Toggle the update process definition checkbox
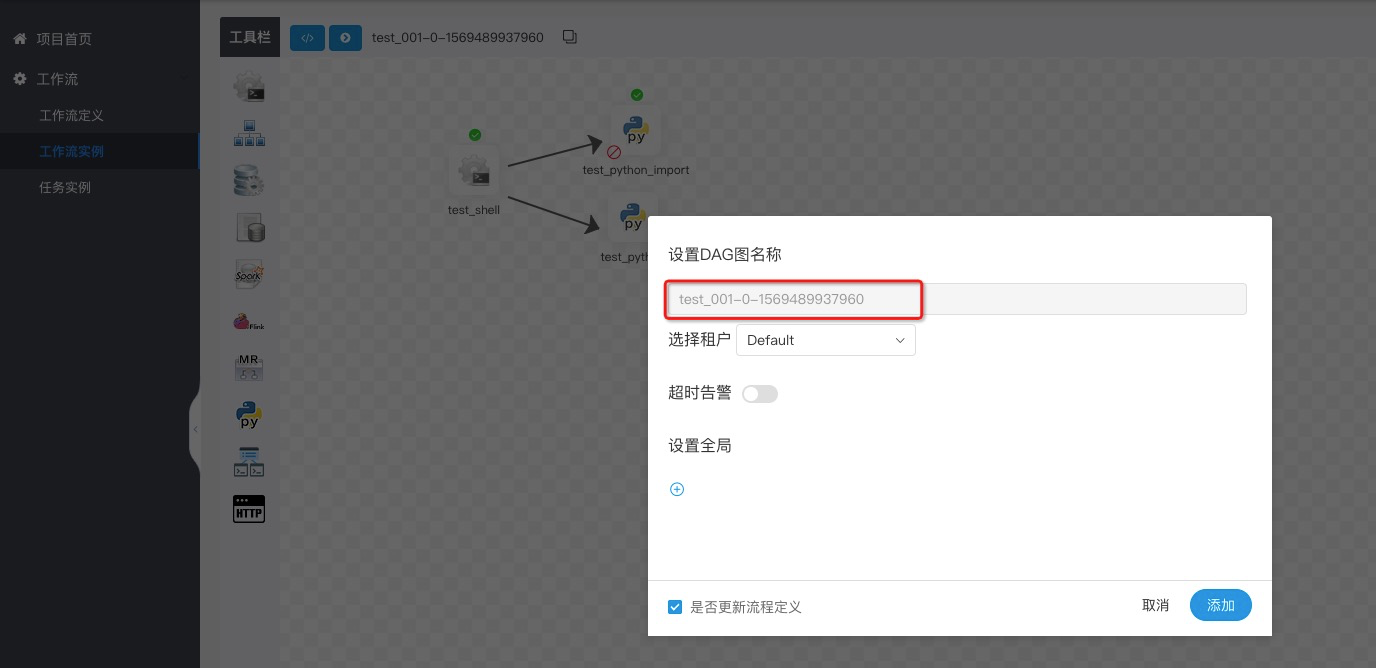The width and height of the screenshot is (1376, 668). click(x=676, y=607)
